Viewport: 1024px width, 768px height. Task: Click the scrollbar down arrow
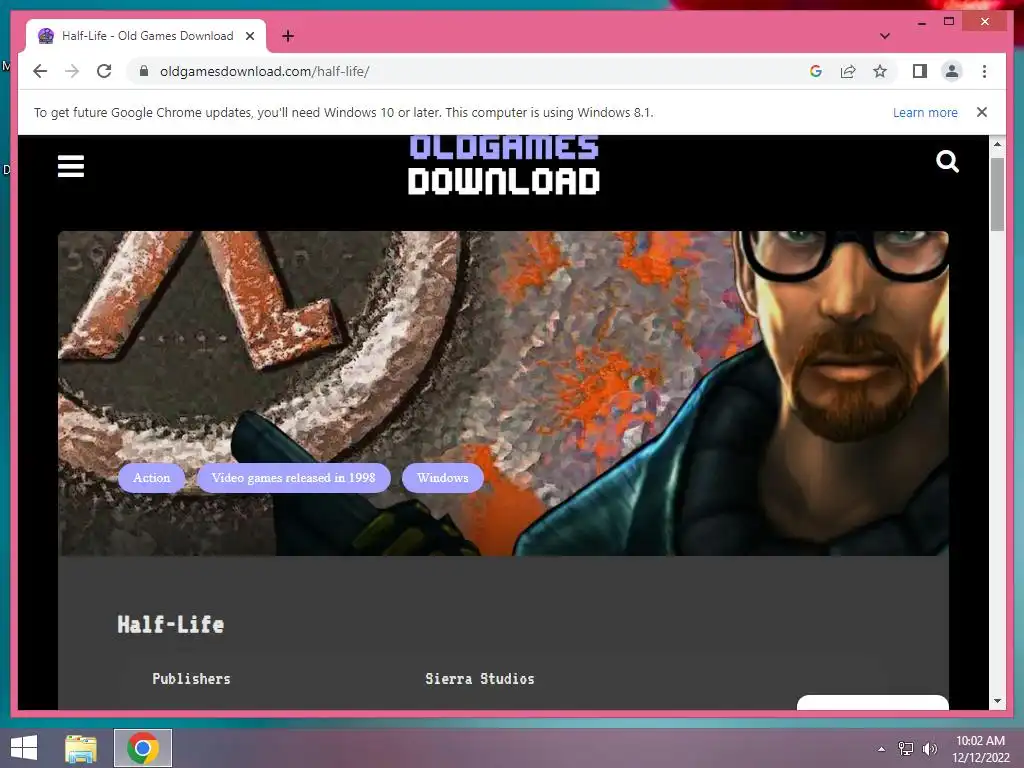pos(997,701)
